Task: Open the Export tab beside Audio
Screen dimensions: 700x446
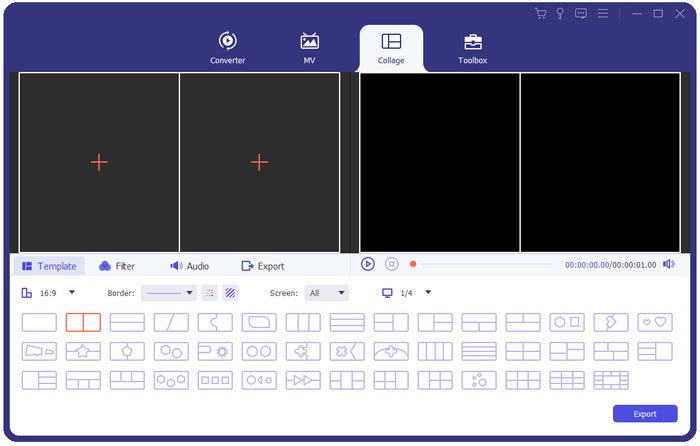Action: 262,266
